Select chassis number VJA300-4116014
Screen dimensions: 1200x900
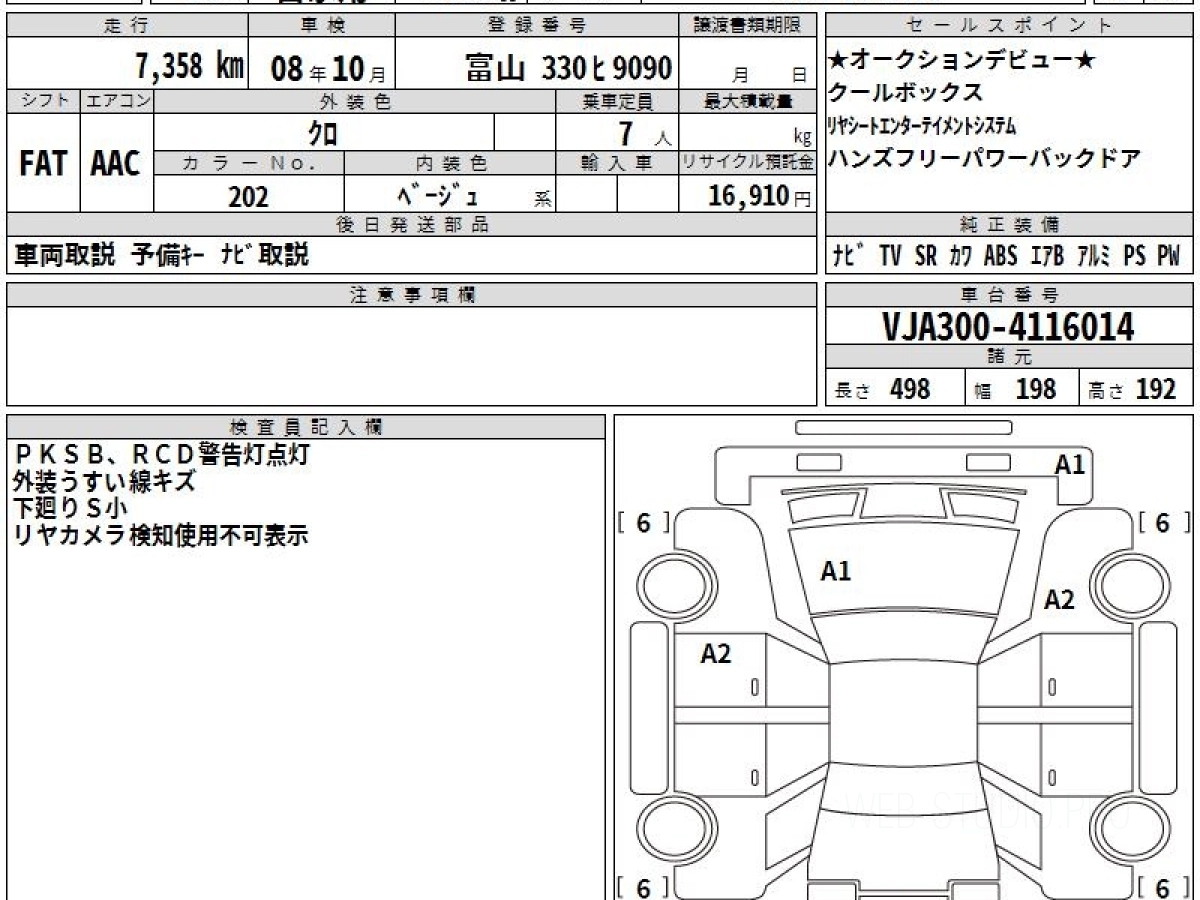pyautogui.click(x=1008, y=327)
